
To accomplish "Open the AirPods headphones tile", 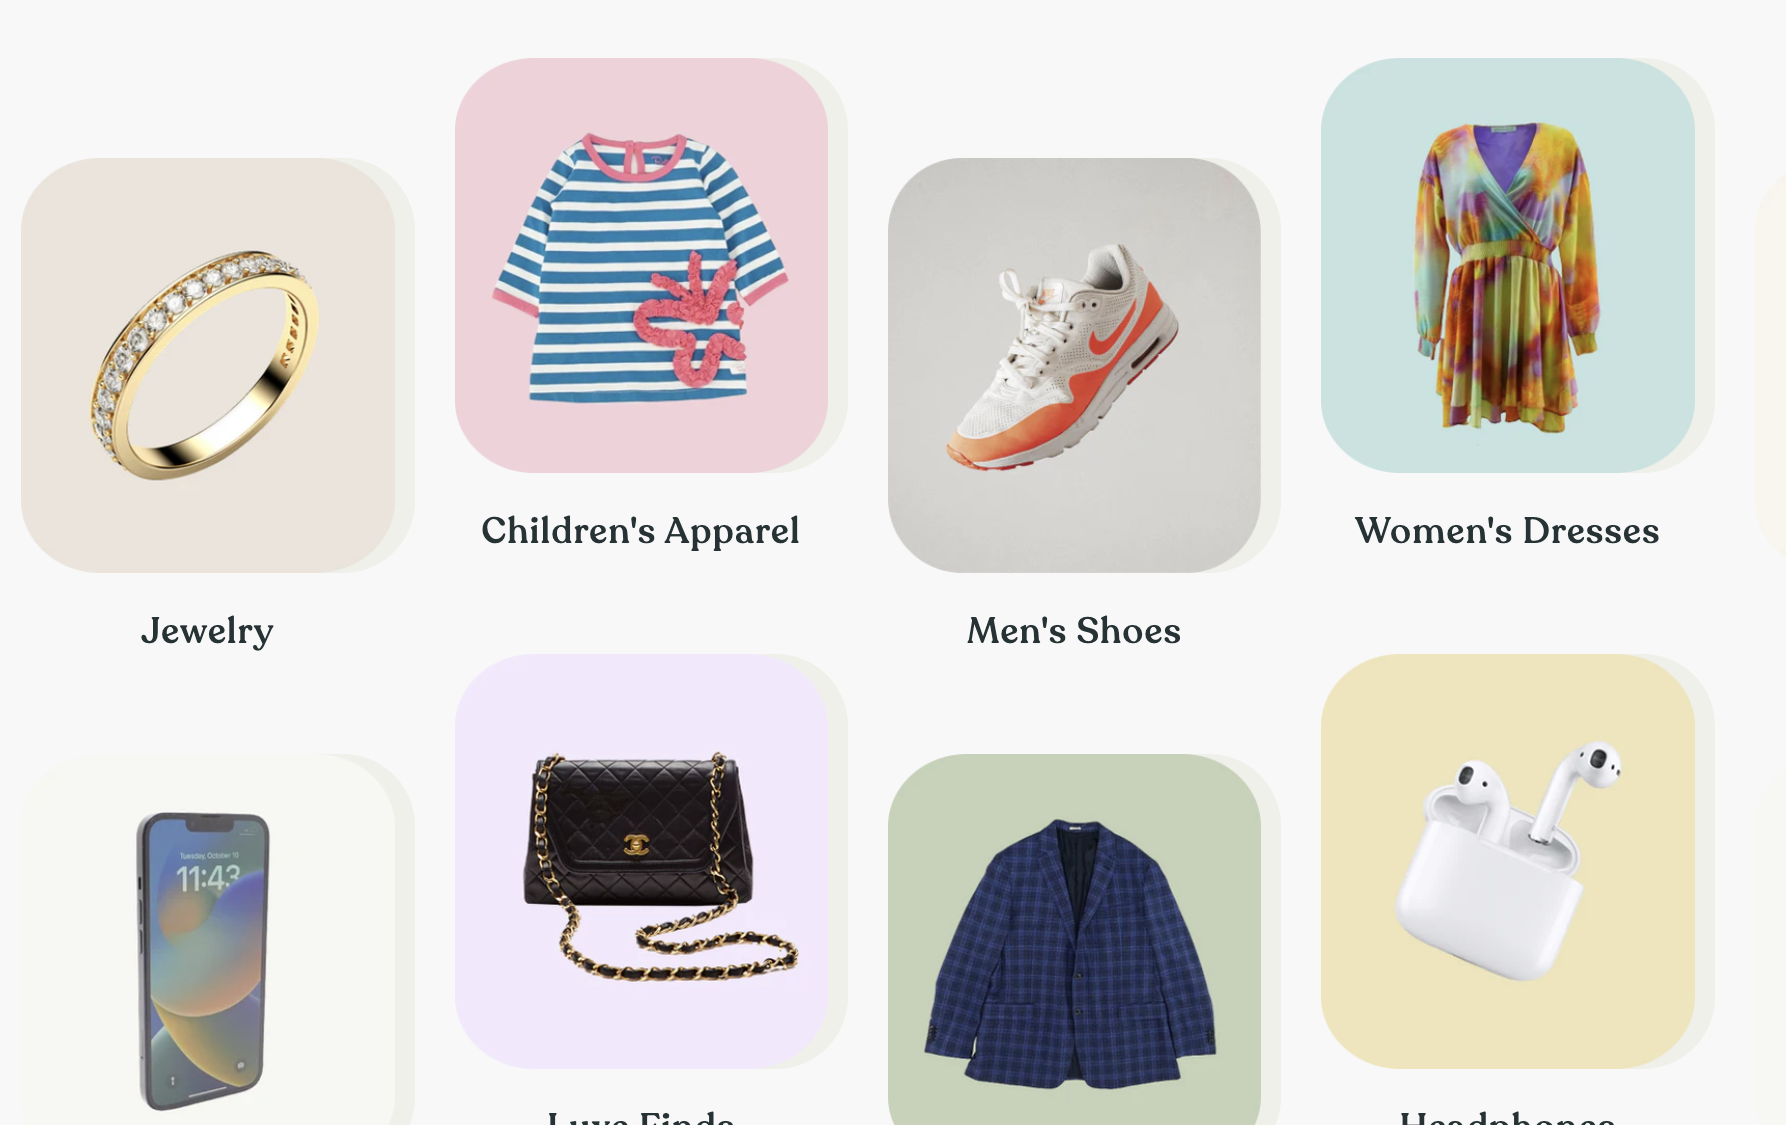I will tap(1508, 861).
